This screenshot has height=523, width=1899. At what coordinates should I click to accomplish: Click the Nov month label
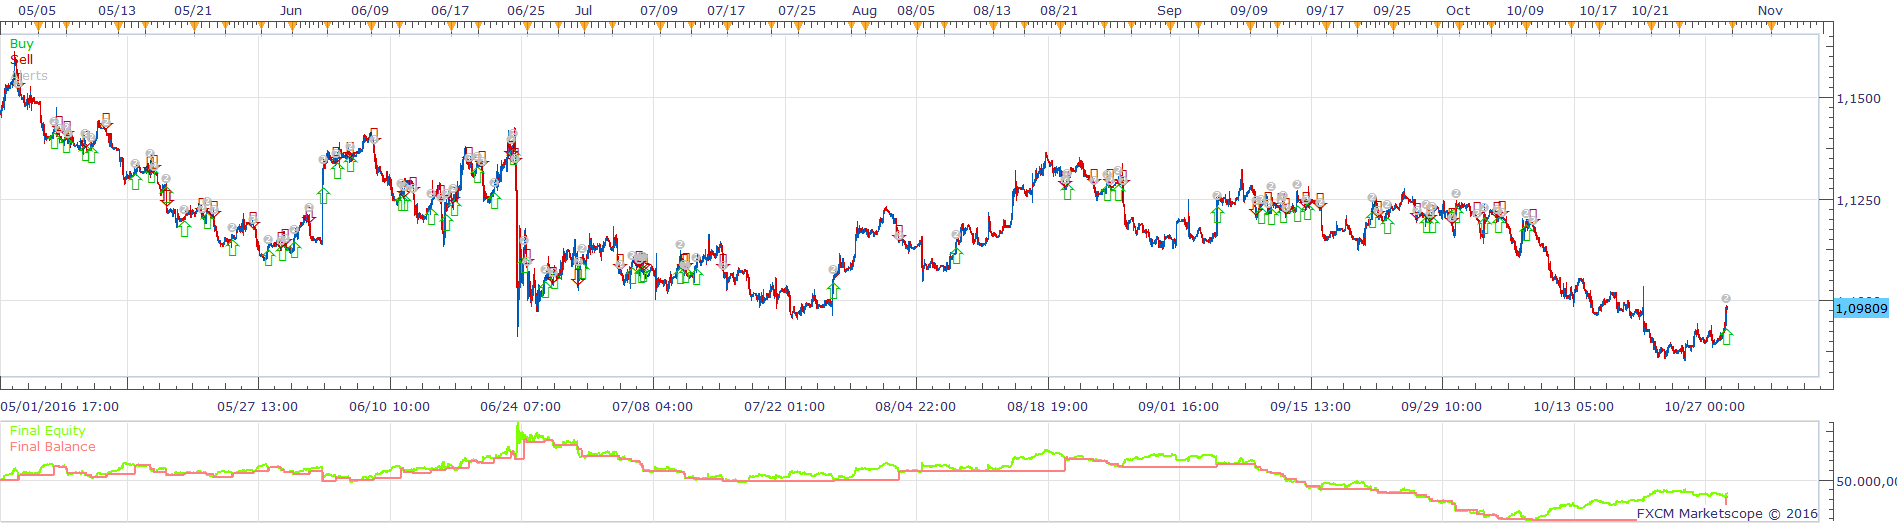1771,11
